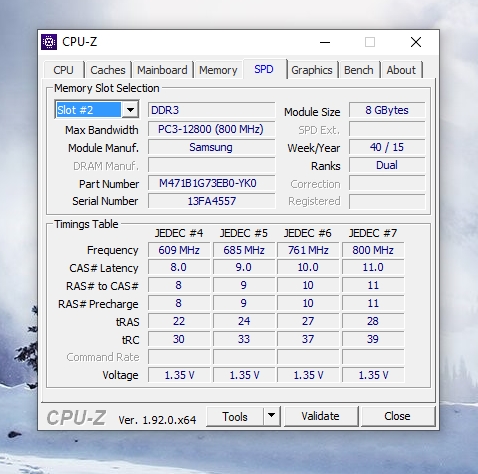Click the JEDEC #5 column header
478x474 pixels.
click(x=244, y=233)
